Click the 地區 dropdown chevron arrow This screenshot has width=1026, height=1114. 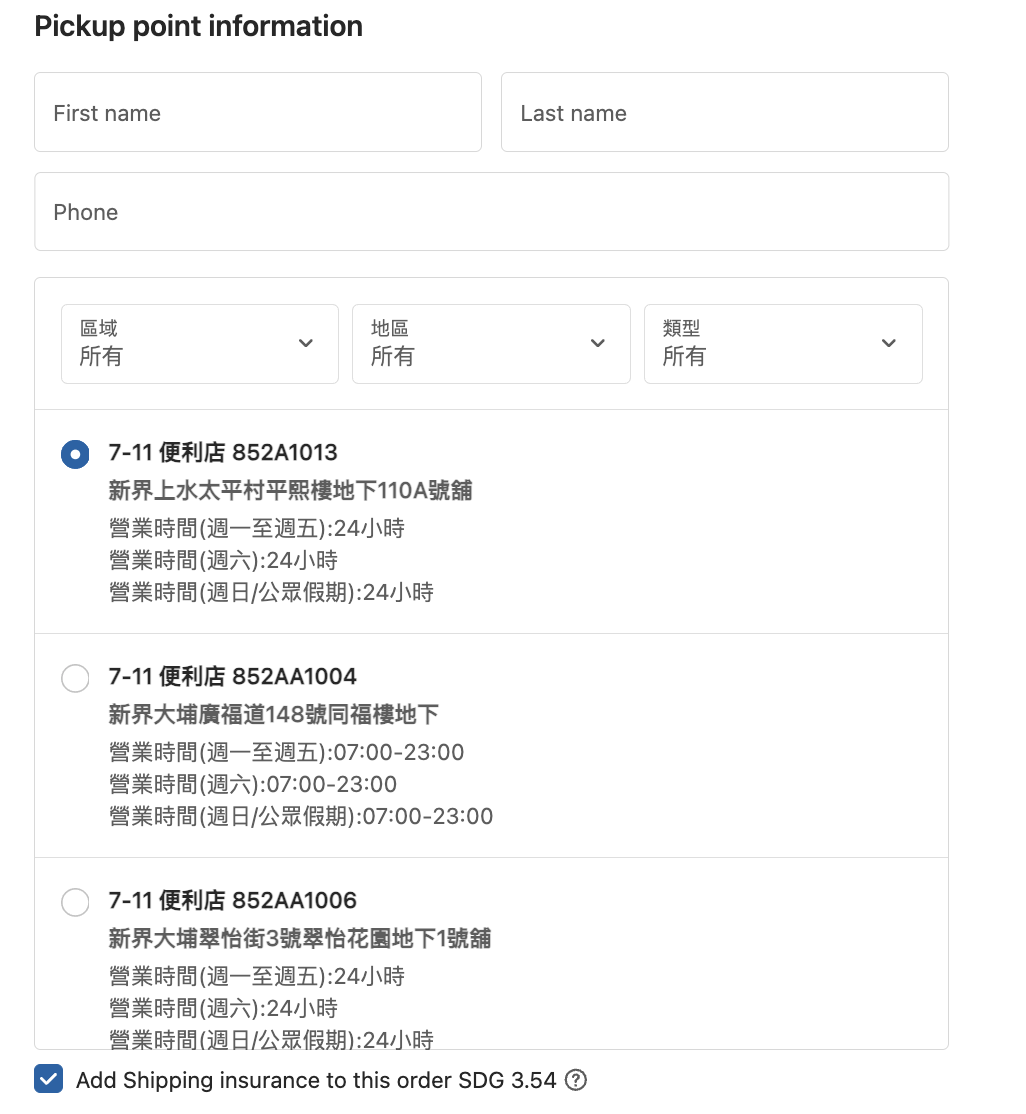click(x=598, y=343)
